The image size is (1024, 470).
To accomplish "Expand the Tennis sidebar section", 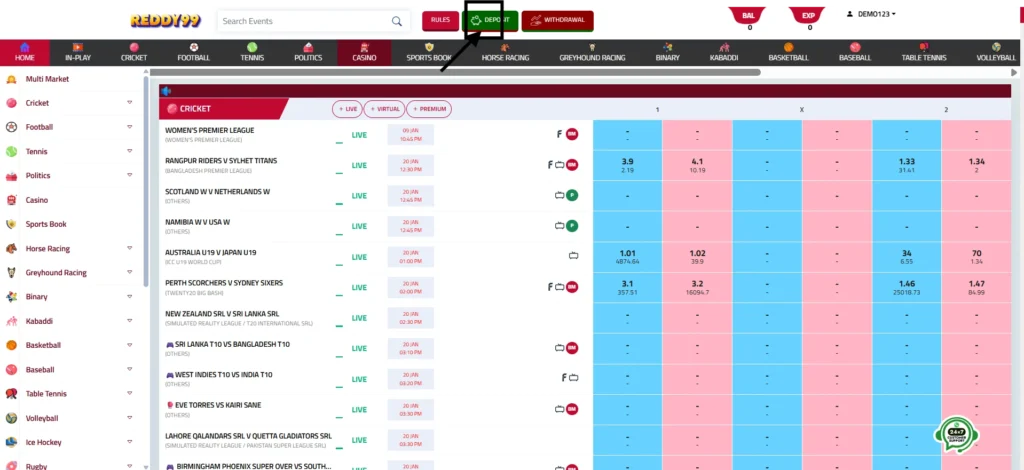I will (x=130, y=152).
